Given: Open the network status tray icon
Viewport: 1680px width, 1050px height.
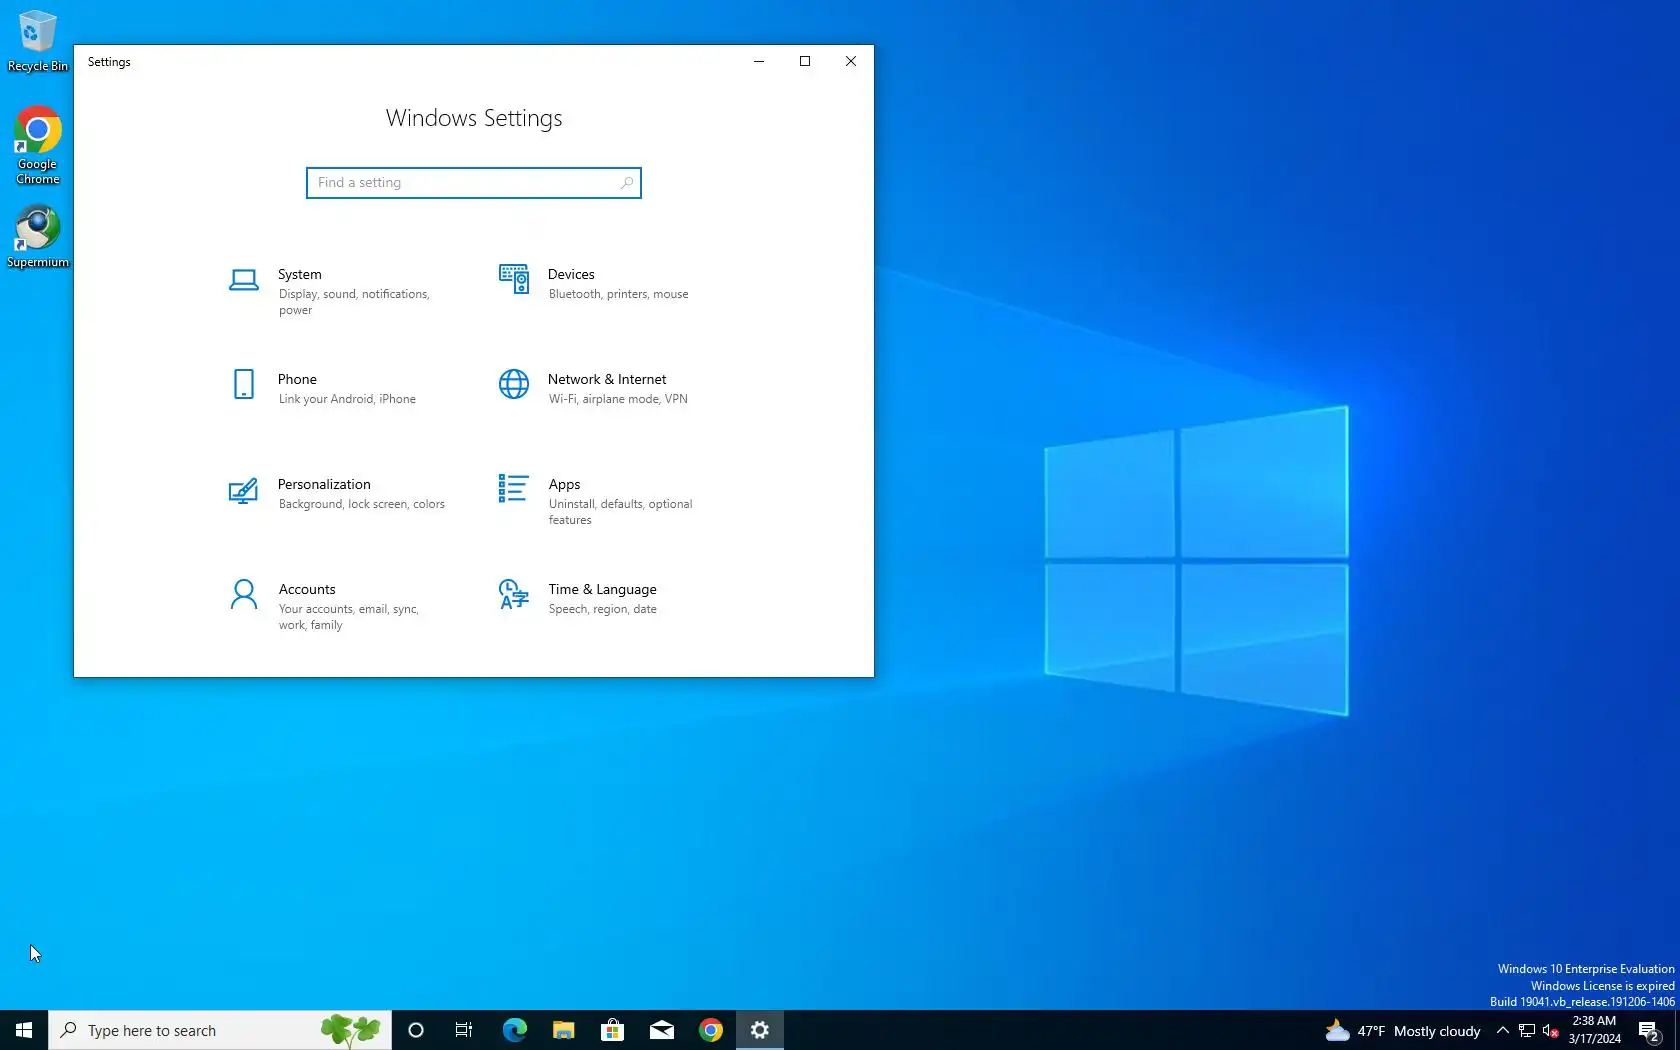Looking at the screenshot, I should pos(1527,1030).
